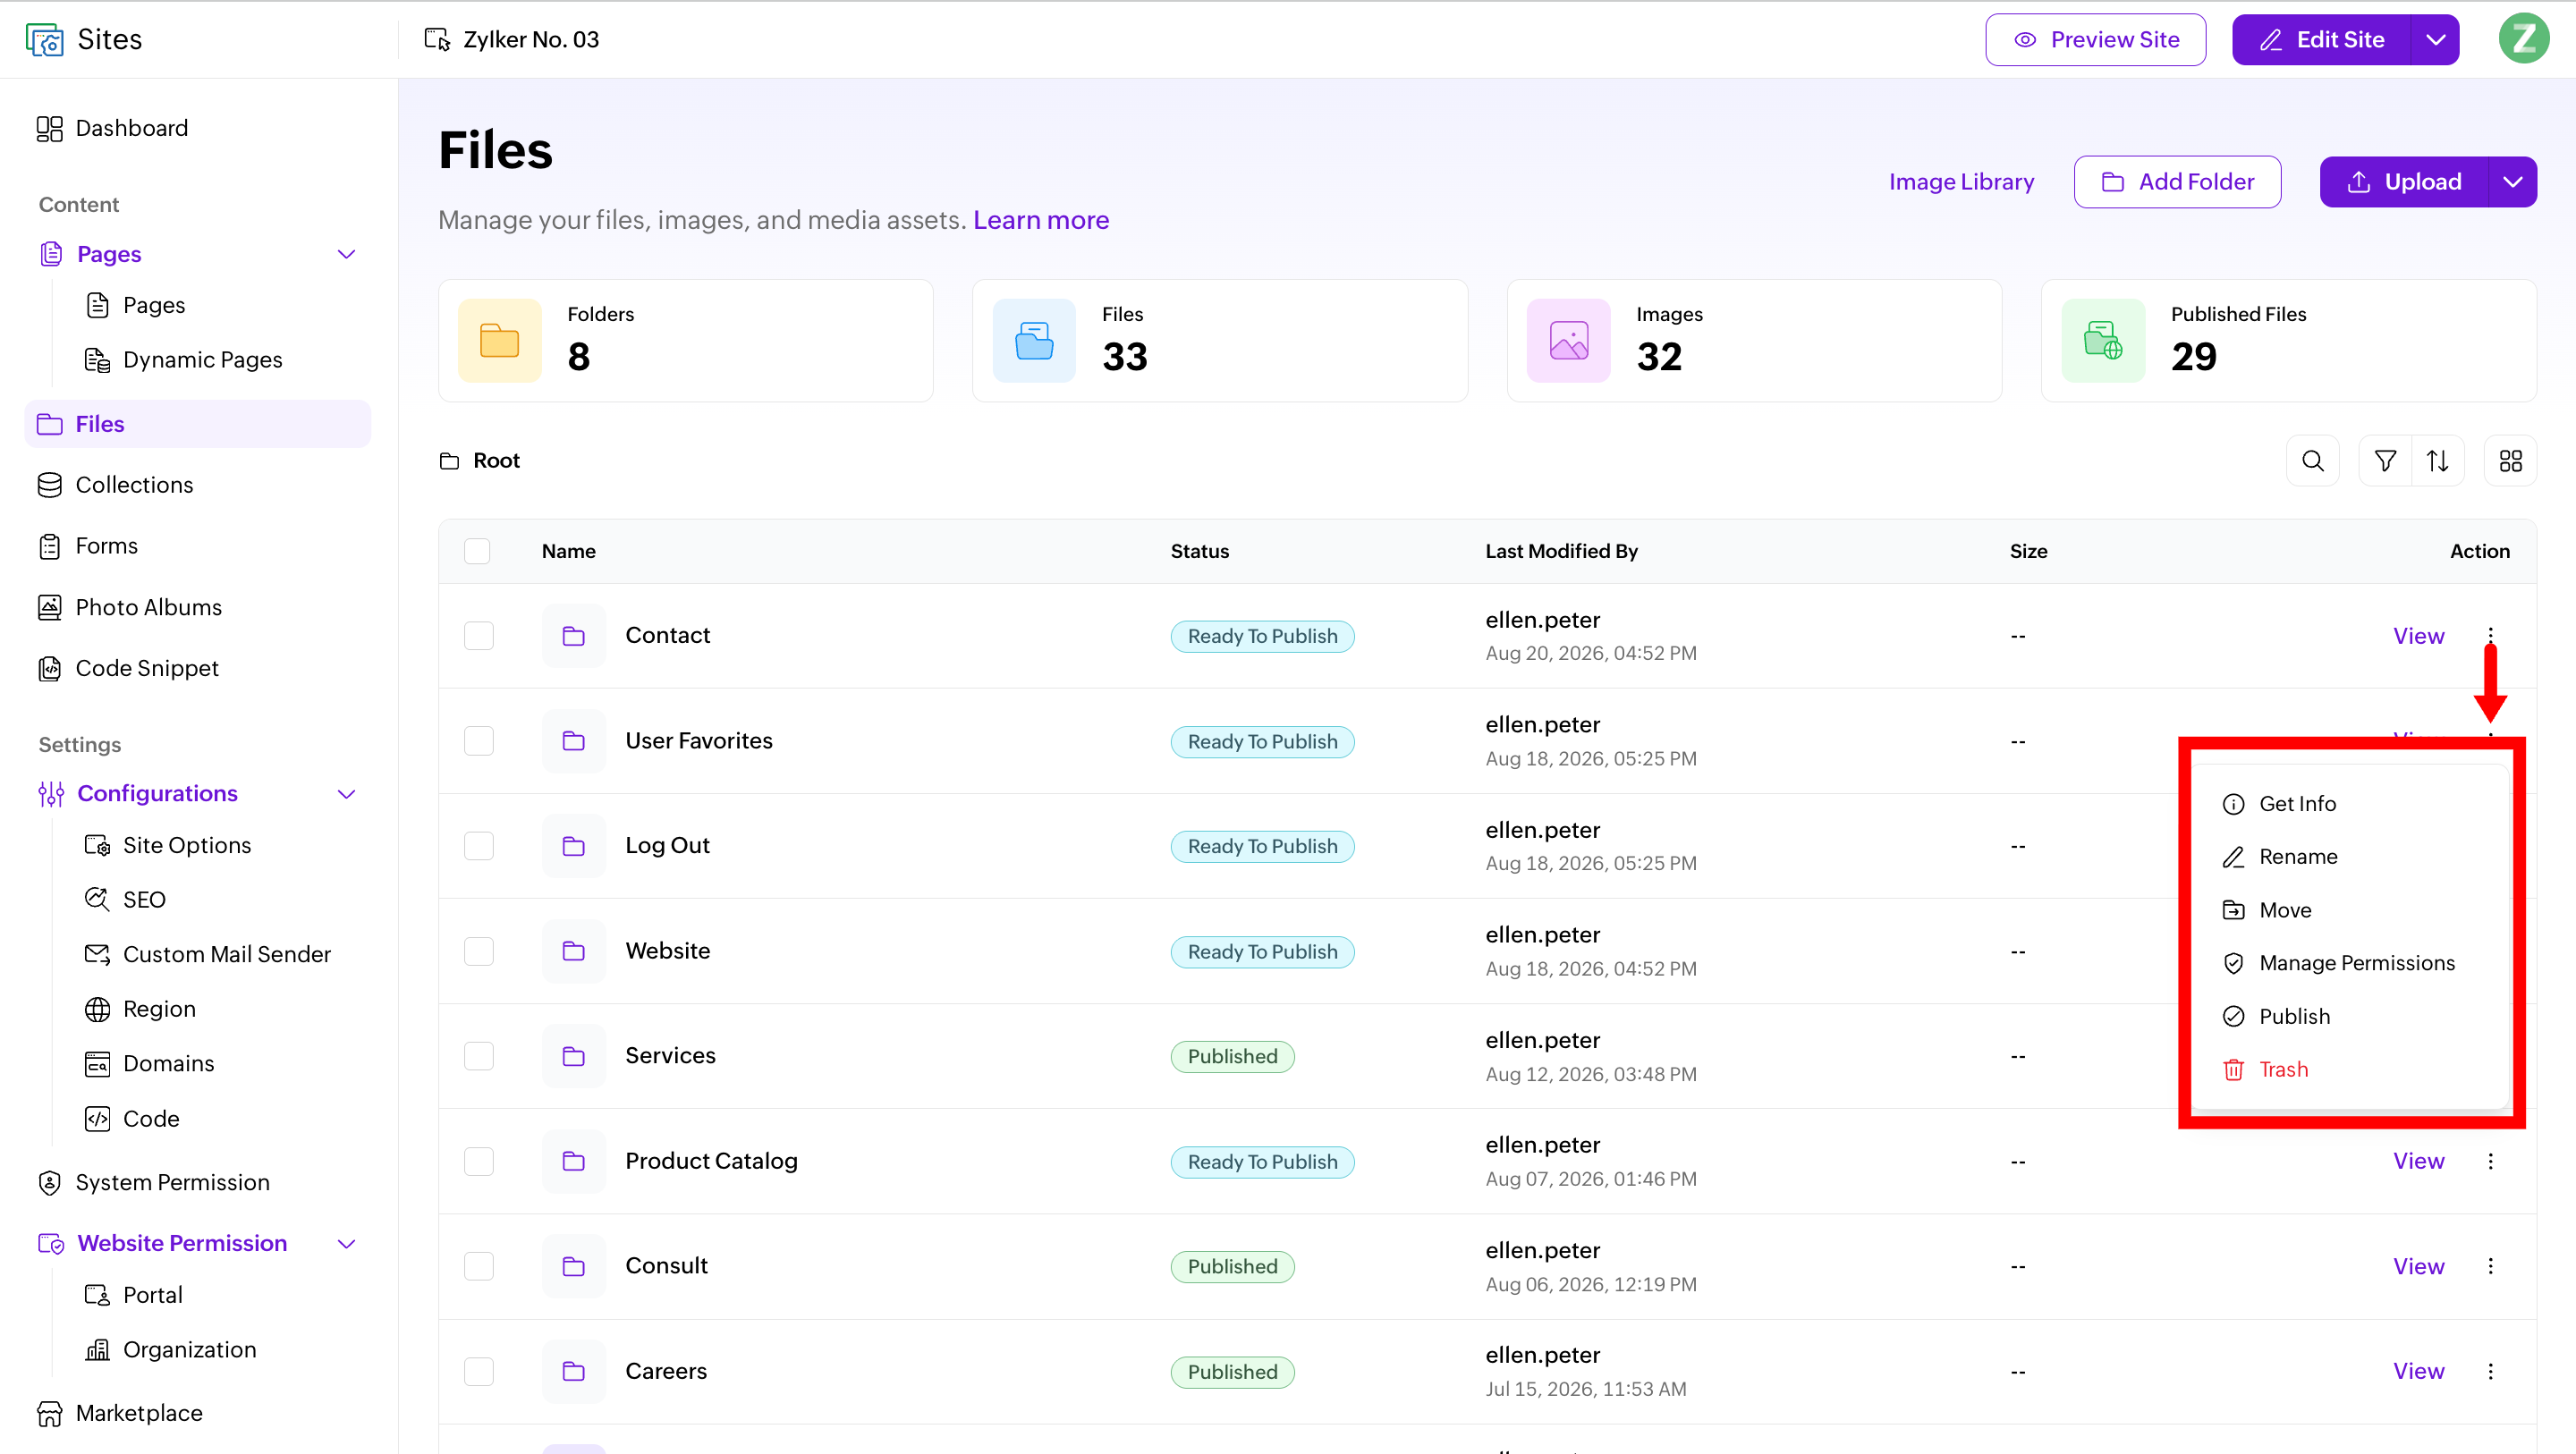Click the Services folder icon
Viewport: 2576px width, 1454px height.
pyautogui.click(x=573, y=1056)
